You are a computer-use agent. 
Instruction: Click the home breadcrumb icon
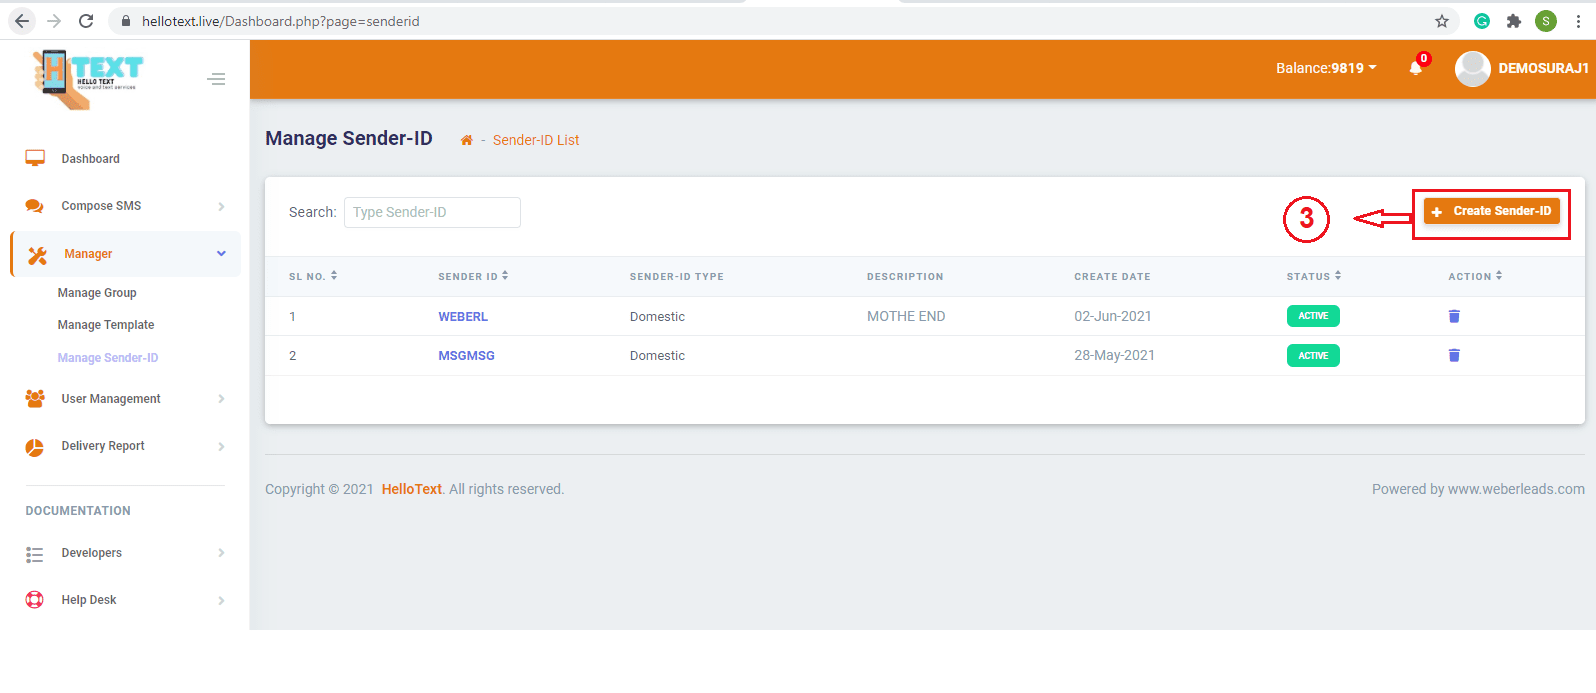466,140
